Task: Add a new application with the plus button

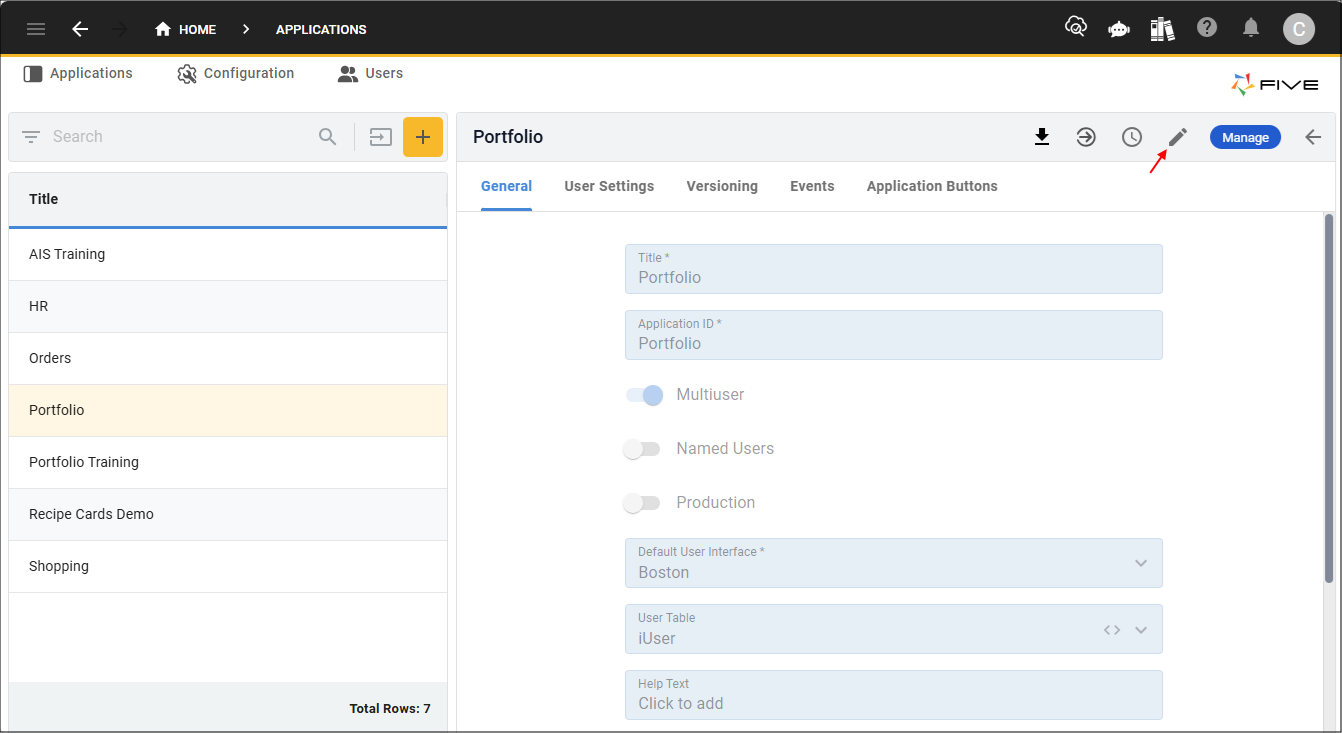Action: coord(423,137)
